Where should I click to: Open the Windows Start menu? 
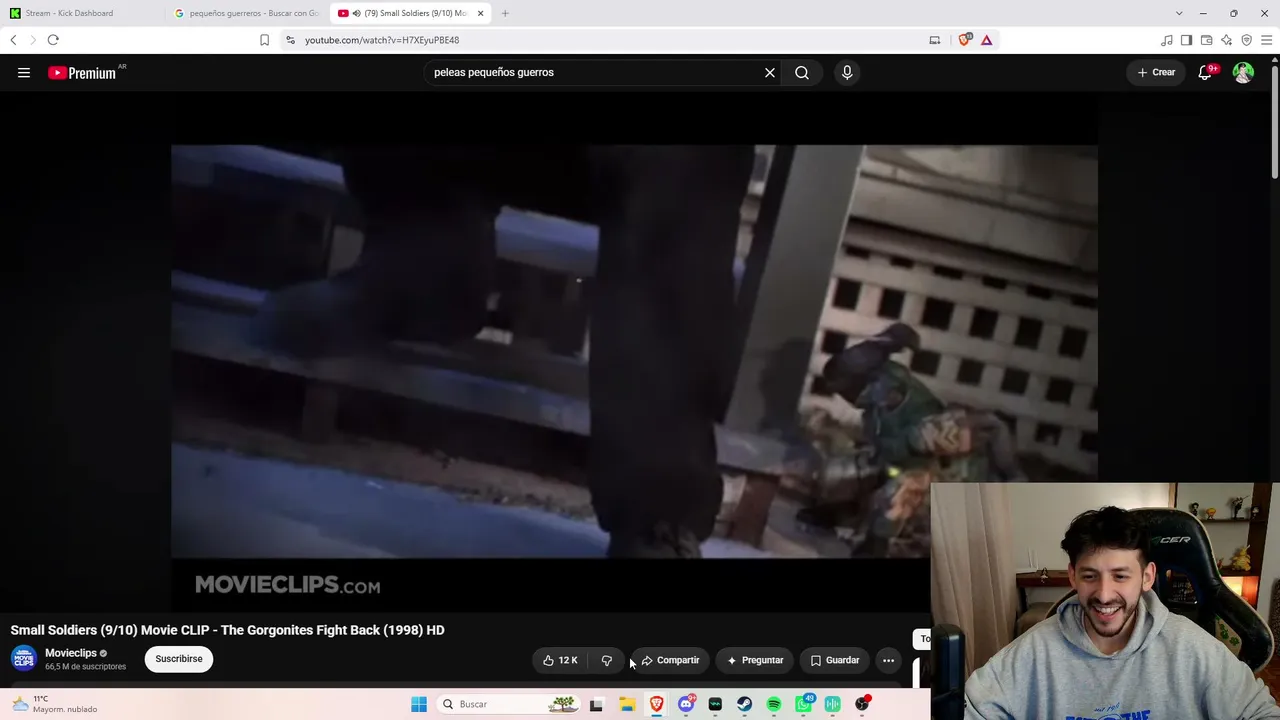point(419,704)
